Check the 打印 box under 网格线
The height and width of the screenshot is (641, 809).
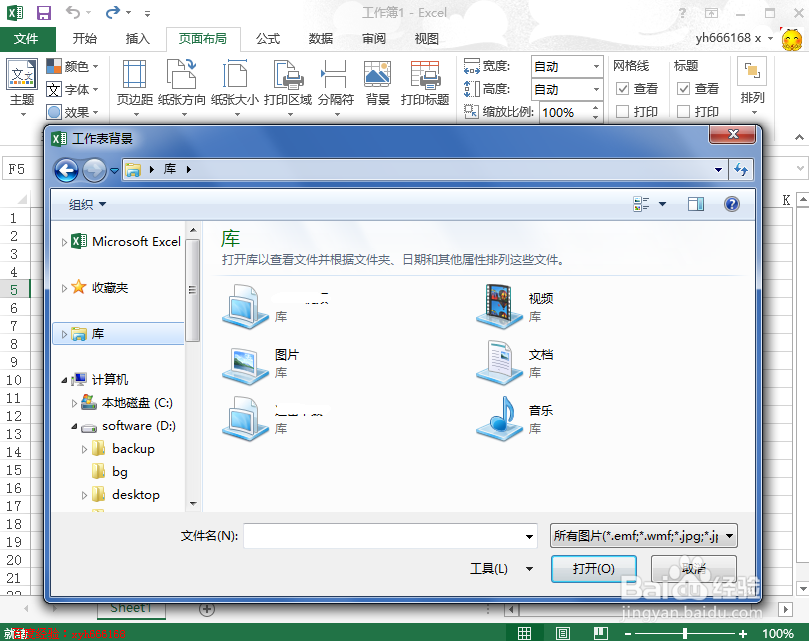pos(624,111)
